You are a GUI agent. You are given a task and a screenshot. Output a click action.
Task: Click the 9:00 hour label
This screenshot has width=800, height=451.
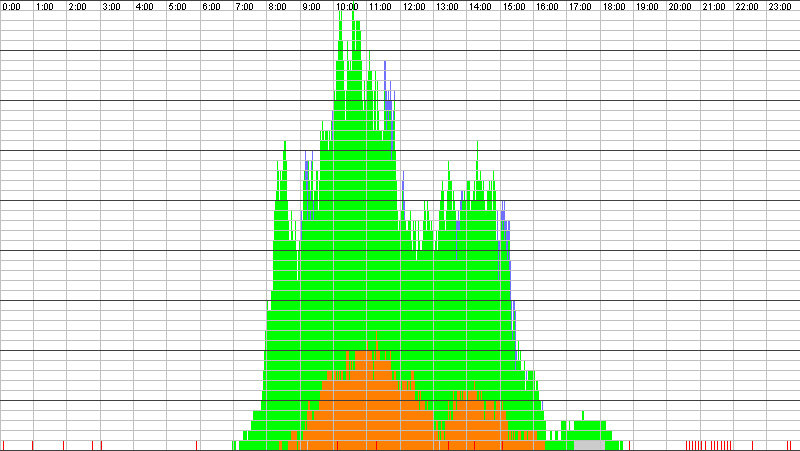click(311, 7)
